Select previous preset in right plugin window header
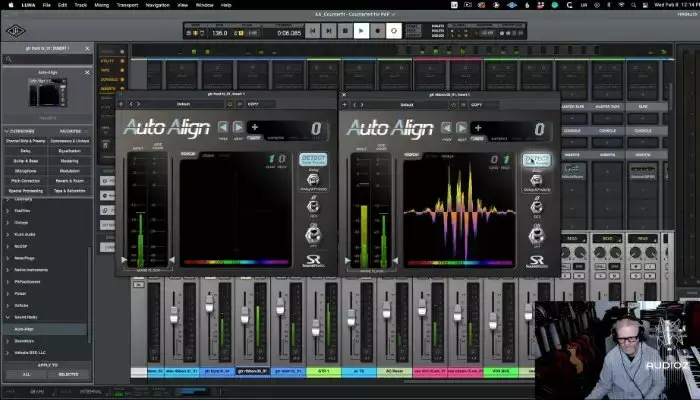The width and height of the screenshot is (700, 400). coord(354,105)
